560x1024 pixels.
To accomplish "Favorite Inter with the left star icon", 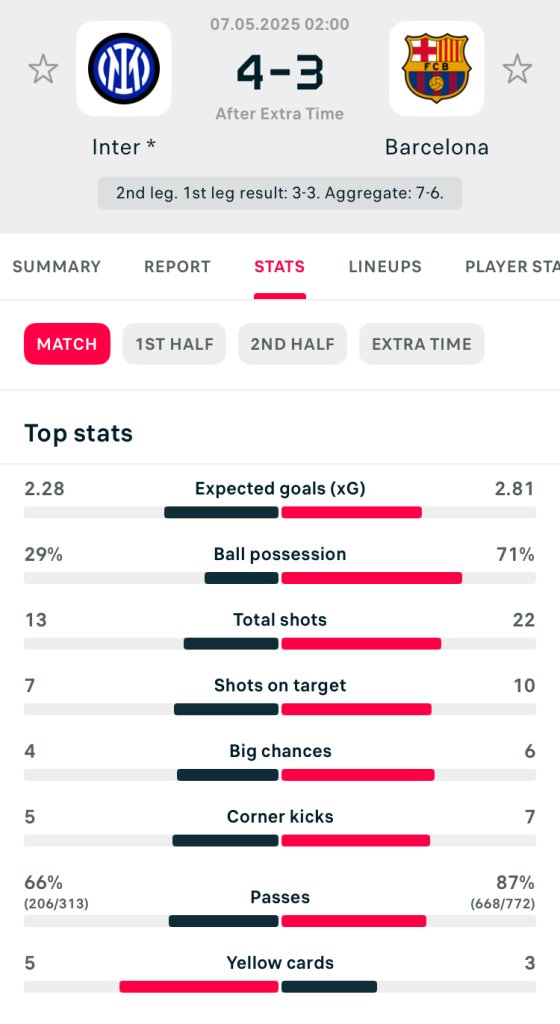I will [x=43, y=69].
